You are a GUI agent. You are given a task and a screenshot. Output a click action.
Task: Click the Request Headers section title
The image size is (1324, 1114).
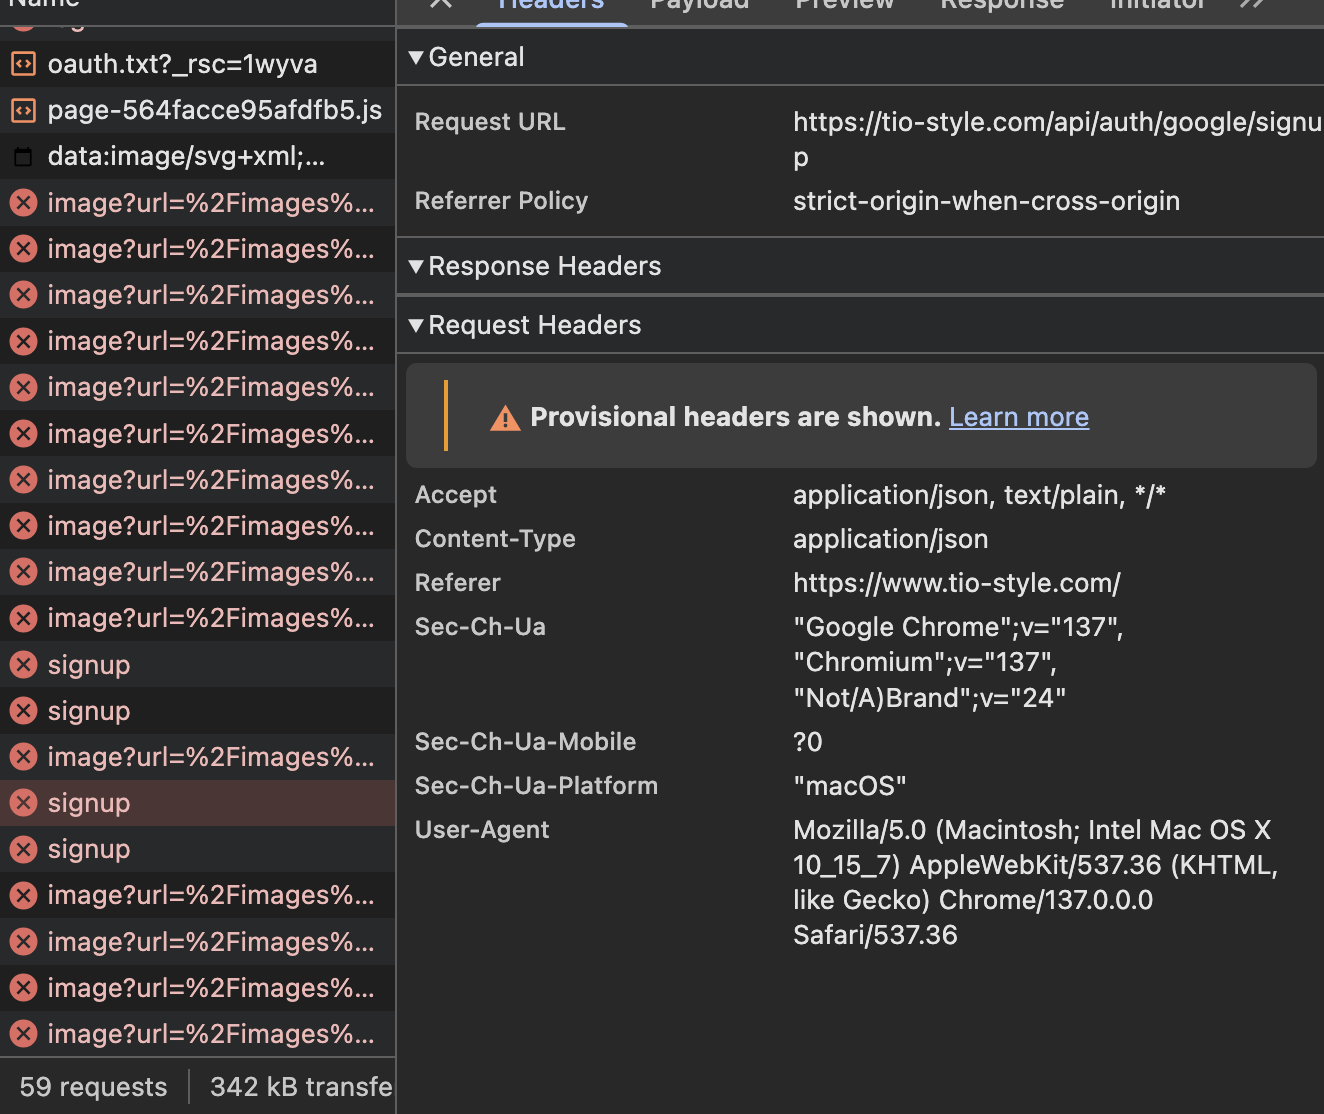535,326
